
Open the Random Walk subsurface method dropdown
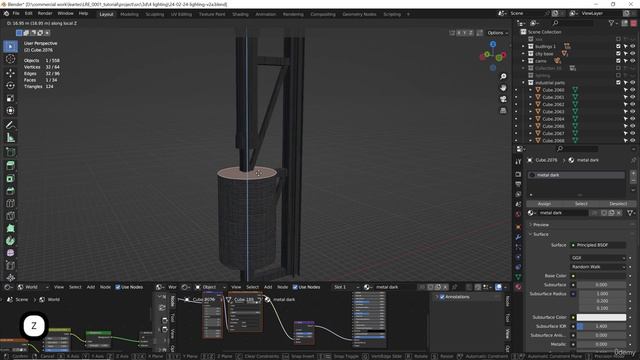[598, 267]
